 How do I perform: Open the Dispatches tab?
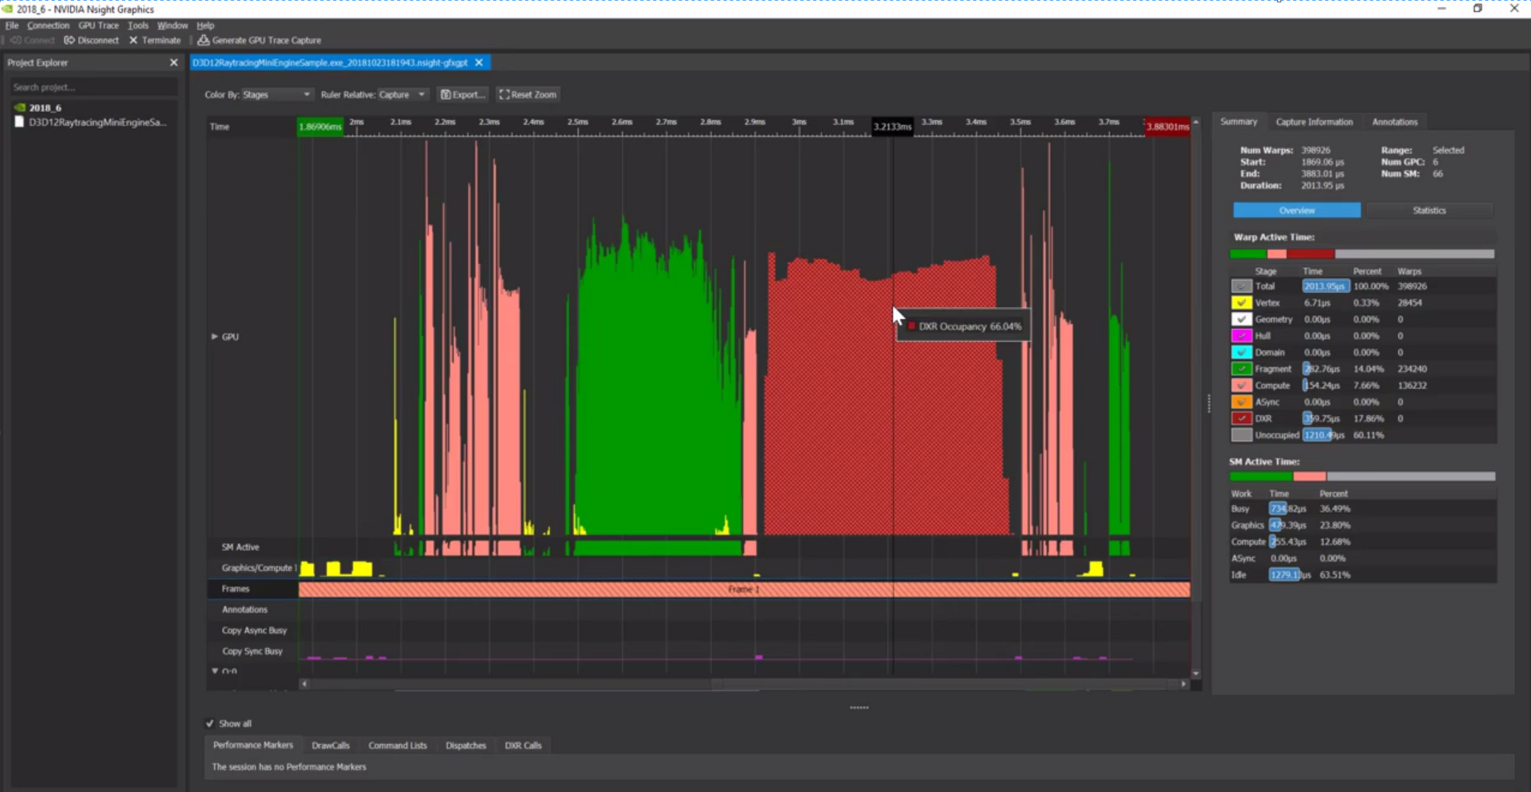point(466,745)
